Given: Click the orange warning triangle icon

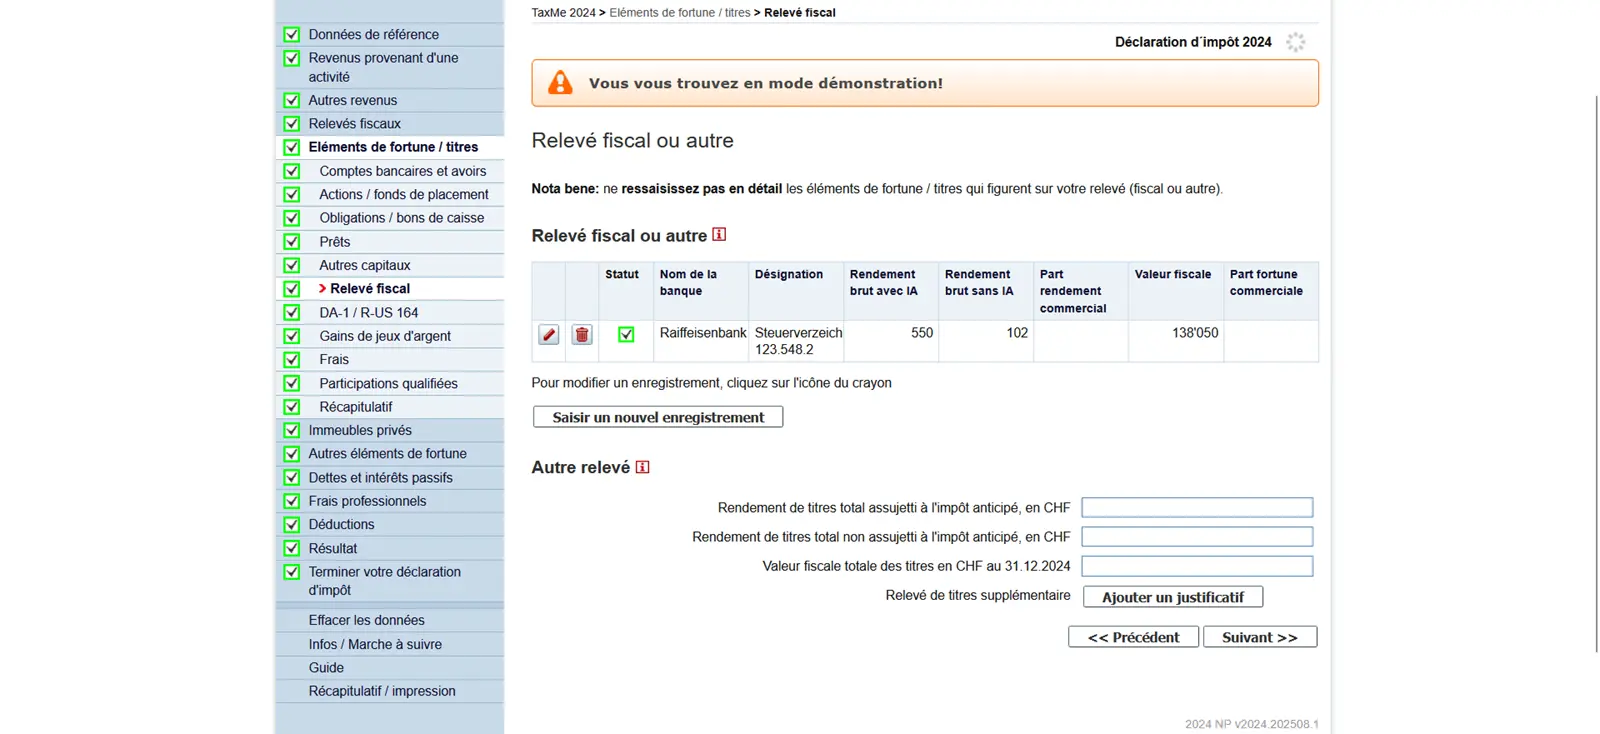Looking at the screenshot, I should click(x=560, y=83).
